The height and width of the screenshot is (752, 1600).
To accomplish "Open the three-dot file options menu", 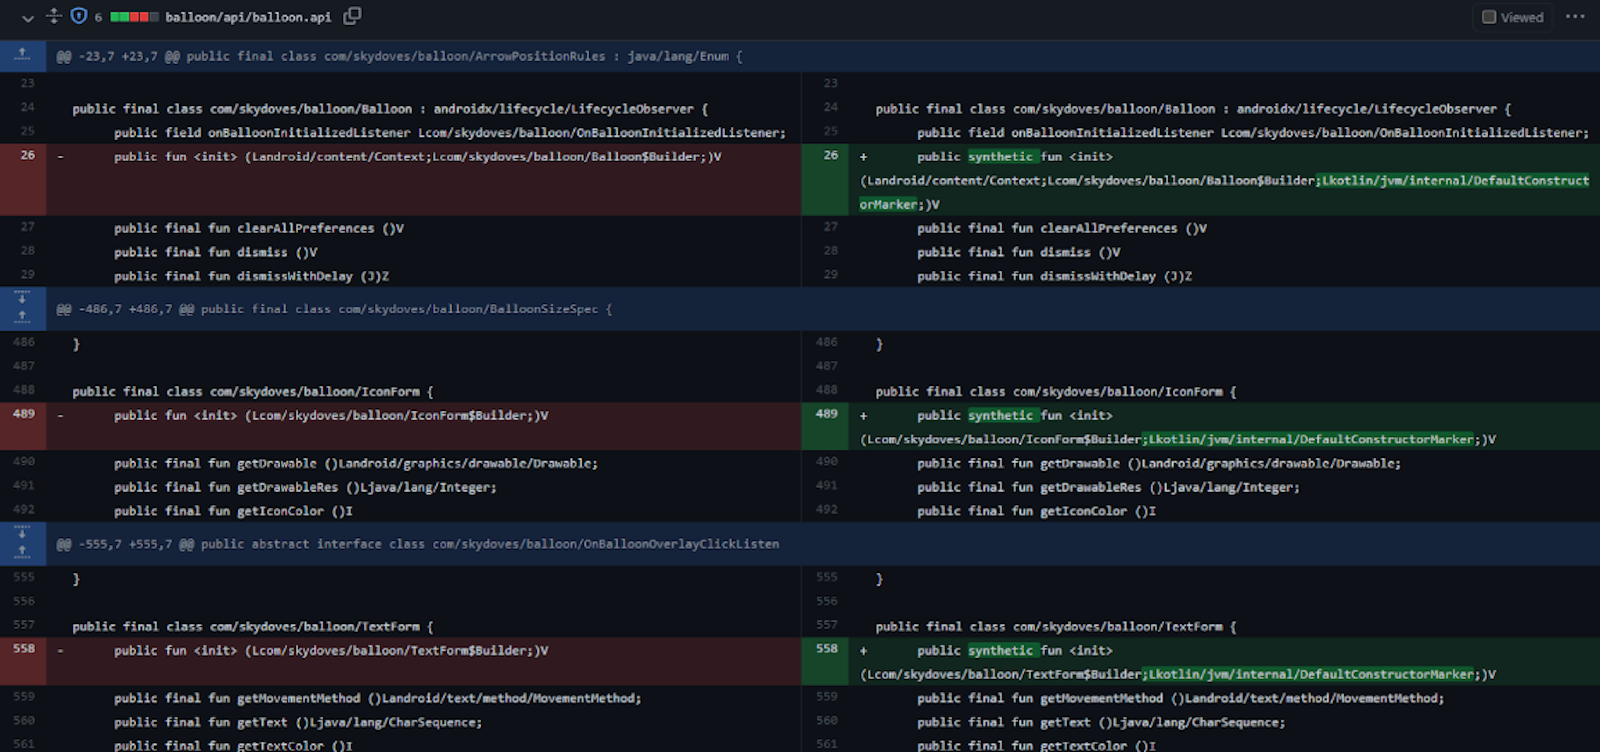I will 1575,17.
